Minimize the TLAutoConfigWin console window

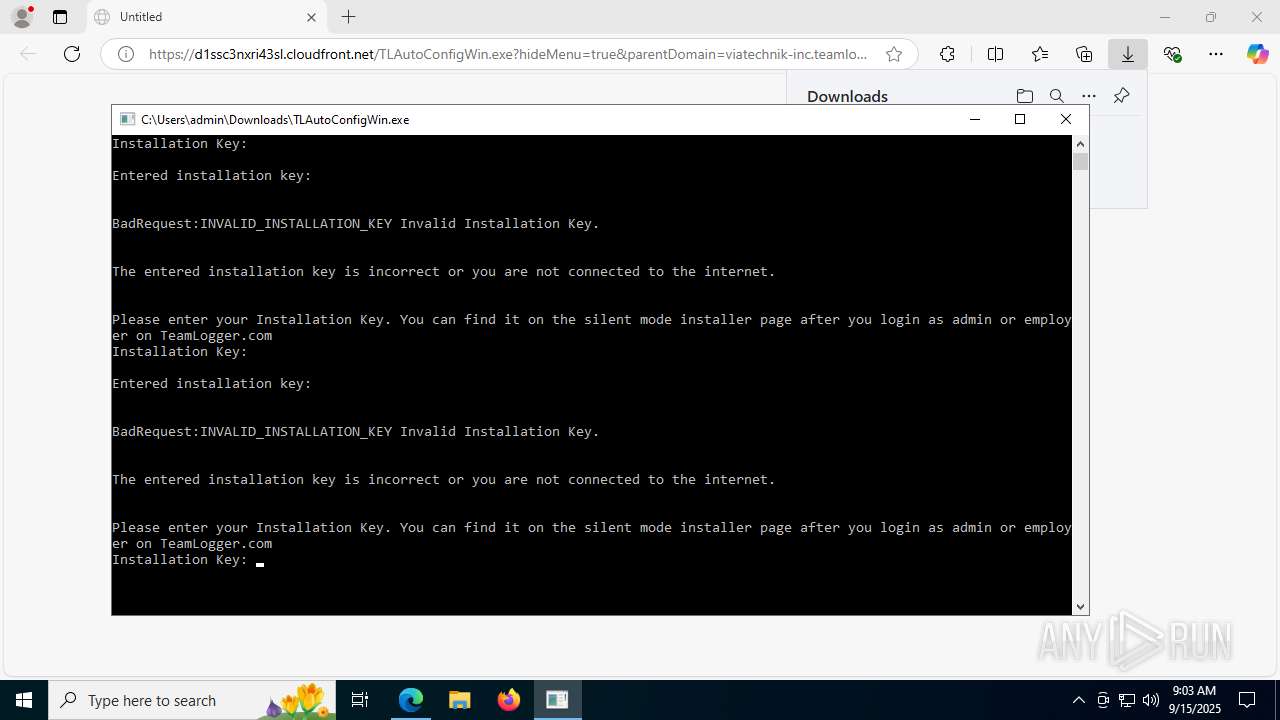(x=975, y=119)
